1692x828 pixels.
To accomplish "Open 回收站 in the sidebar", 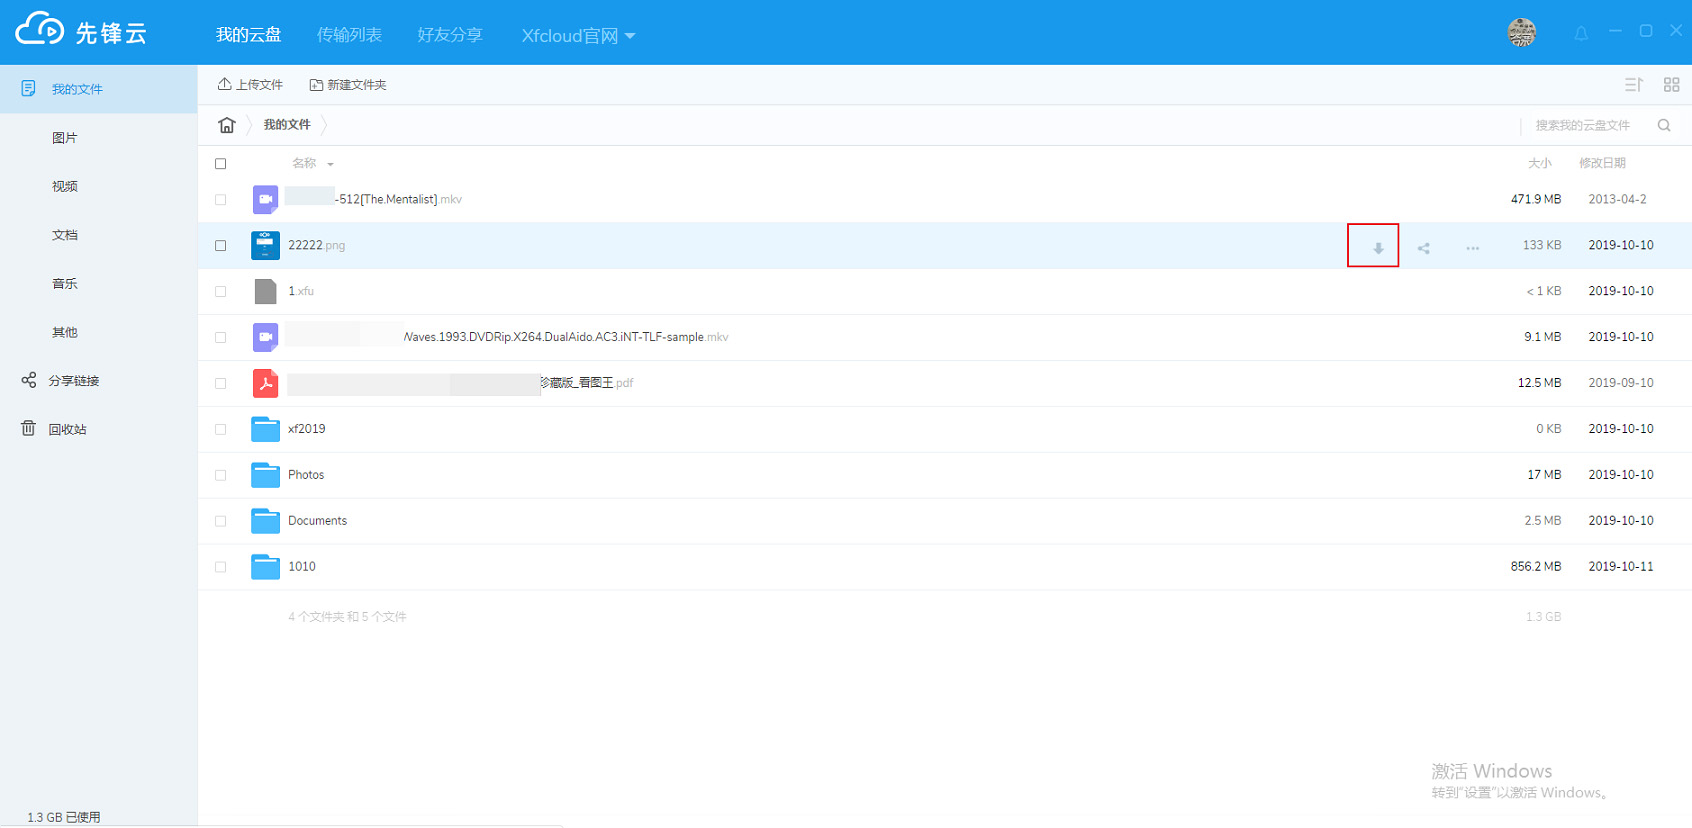I will click(x=67, y=429).
